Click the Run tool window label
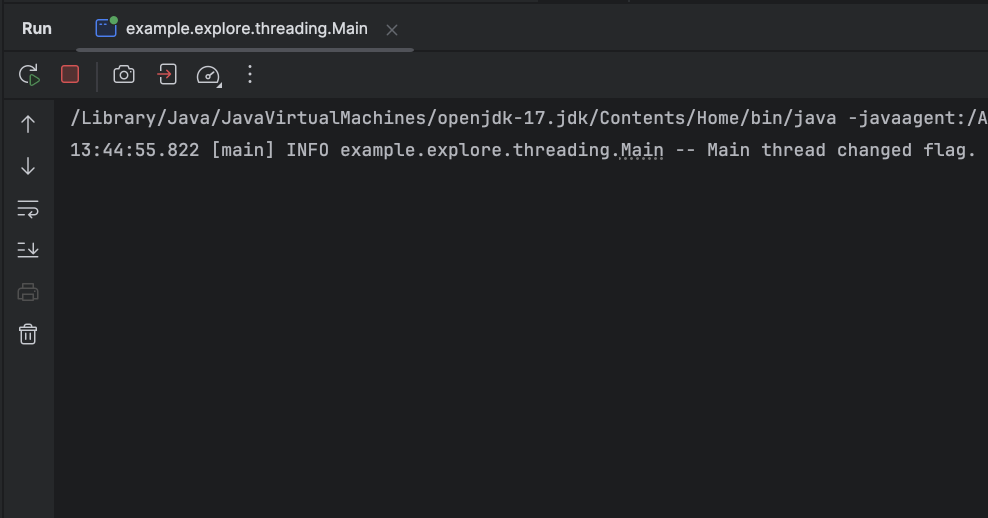This screenshot has width=988, height=518. tap(37, 29)
